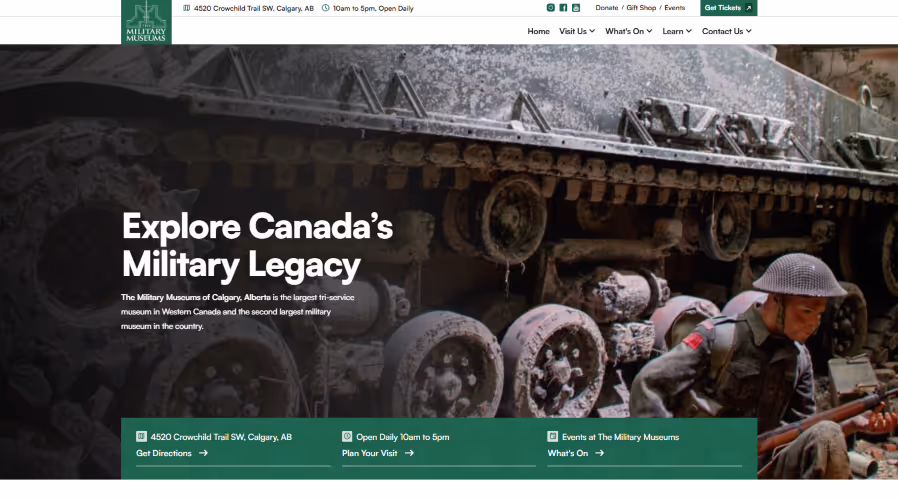This screenshot has width=898, height=500.
Task: Click the paragraph starting The Military Museums of Calgary
Action: [x=238, y=312]
